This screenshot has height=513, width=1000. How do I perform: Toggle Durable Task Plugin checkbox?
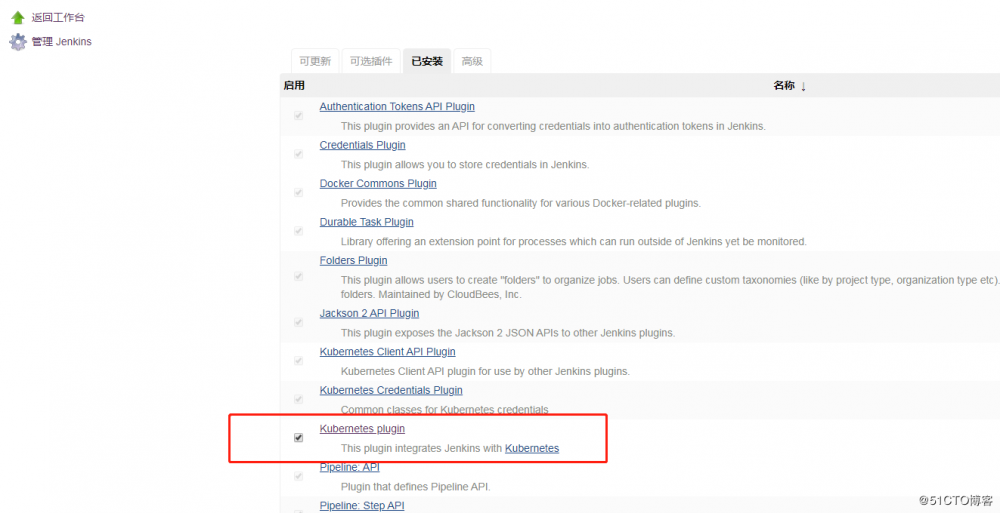[298, 231]
